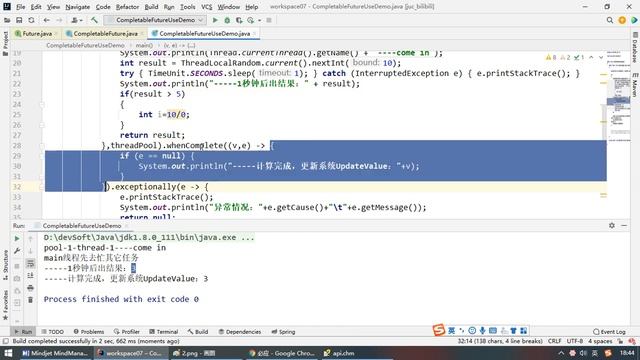
Task: Hide the Run panel with the minus icon
Action: tap(624, 225)
